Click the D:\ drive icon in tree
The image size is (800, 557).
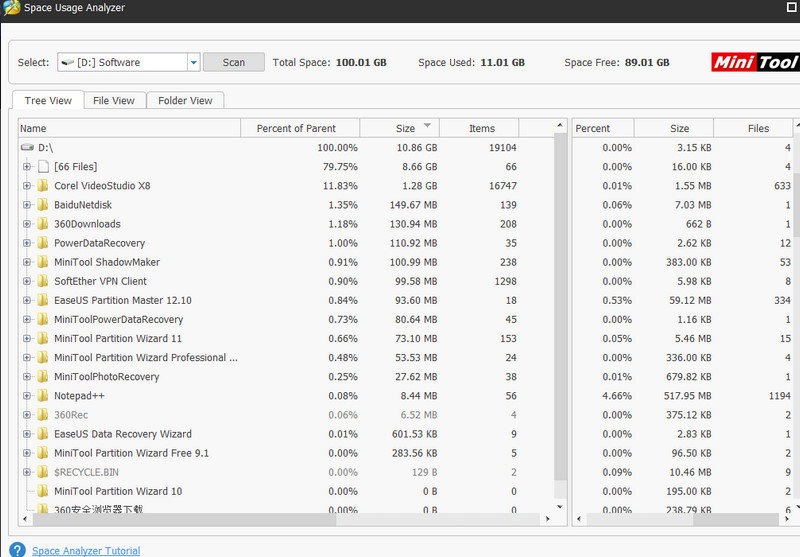point(27,147)
